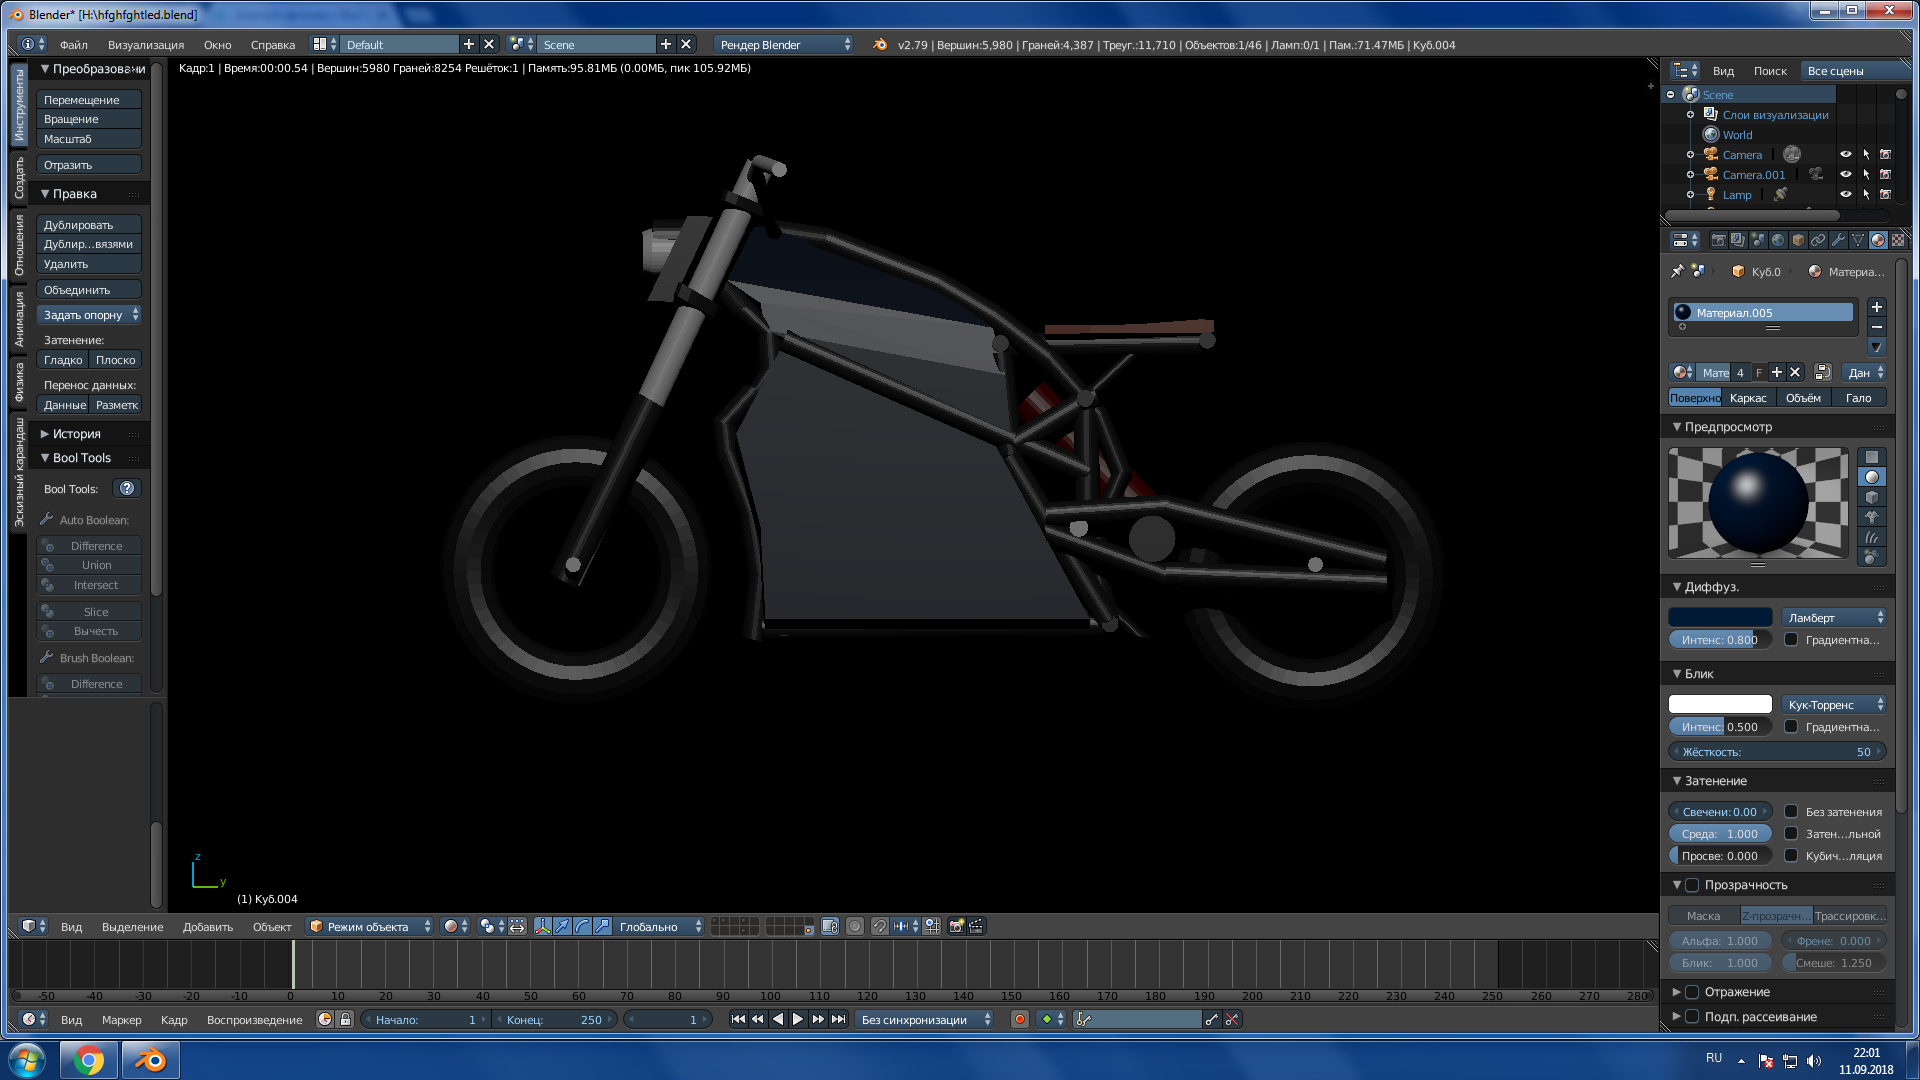
Task: Expand the История panel
Action: [x=76, y=433]
